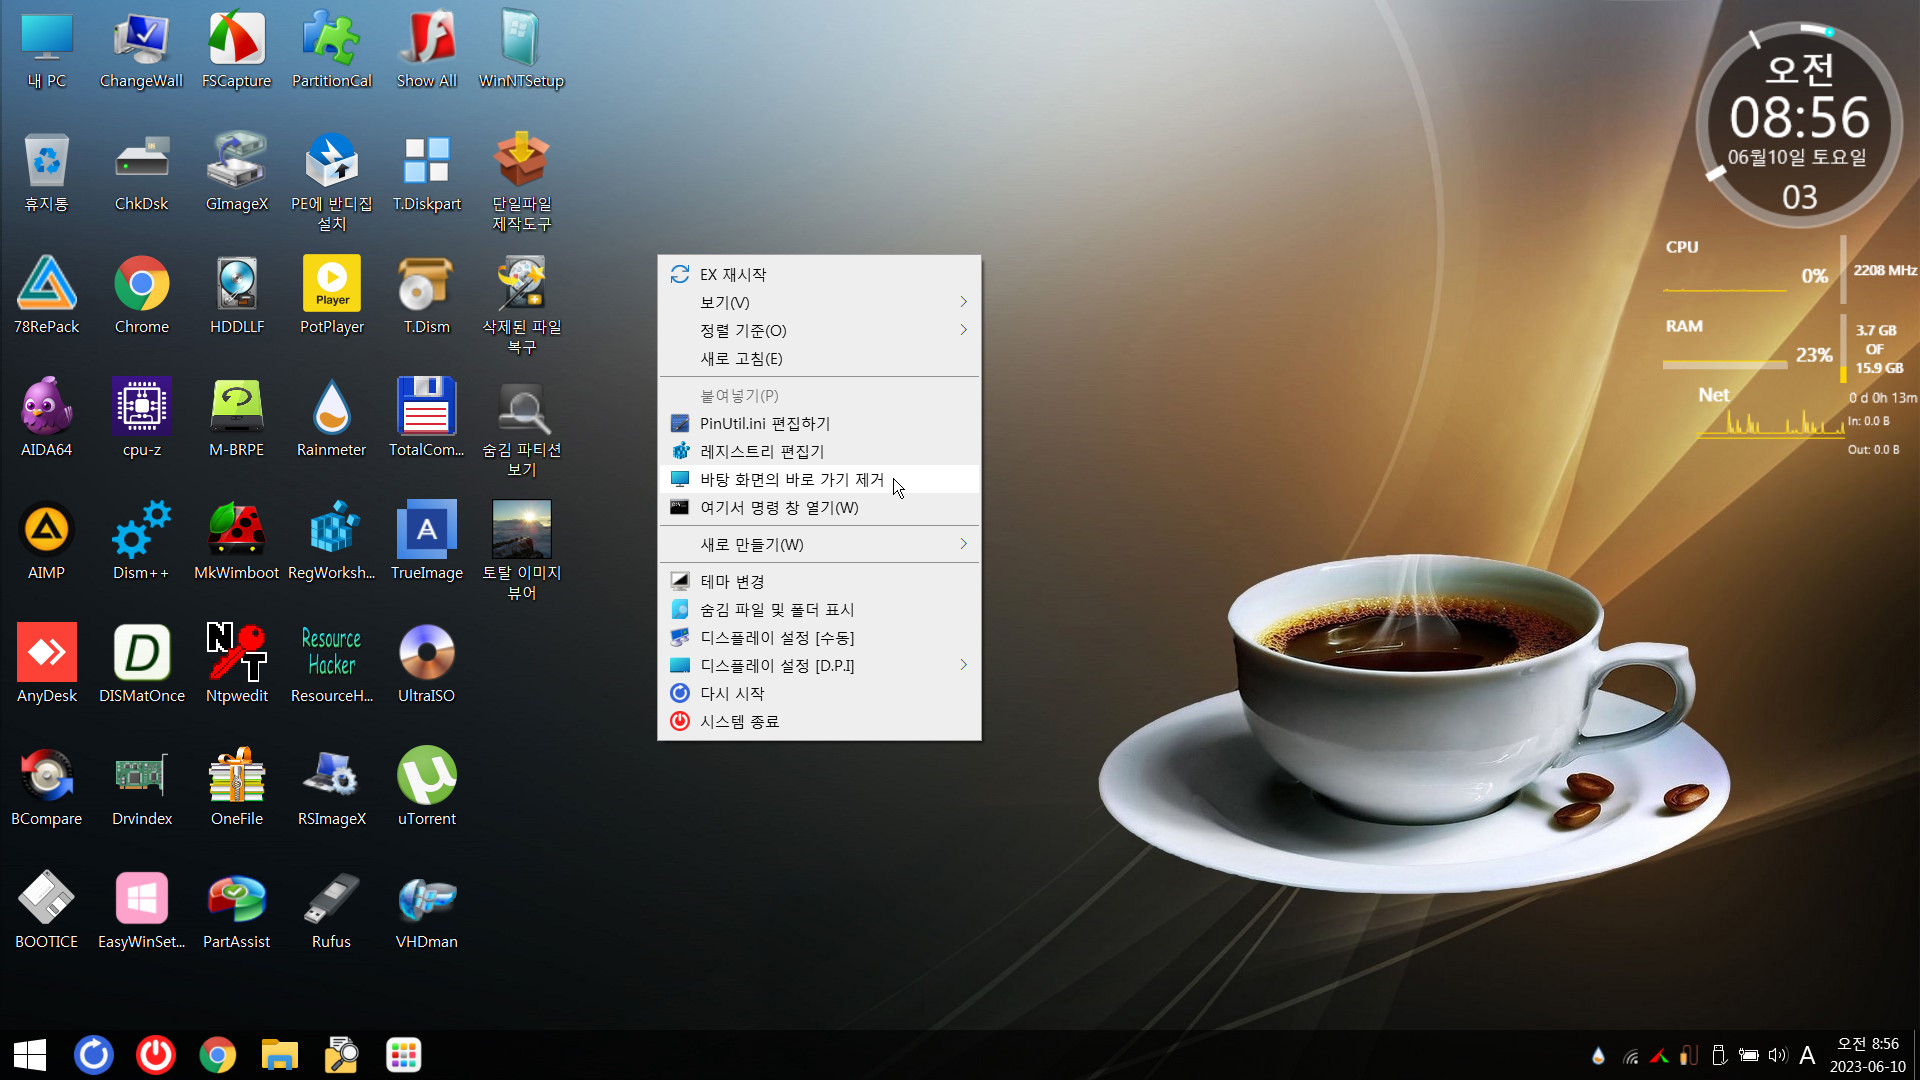Open the ChangeWall desktop icon
Image resolution: width=1920 pixels, height=1080 pixels.
pyautogui.click(x=141, y=50)
